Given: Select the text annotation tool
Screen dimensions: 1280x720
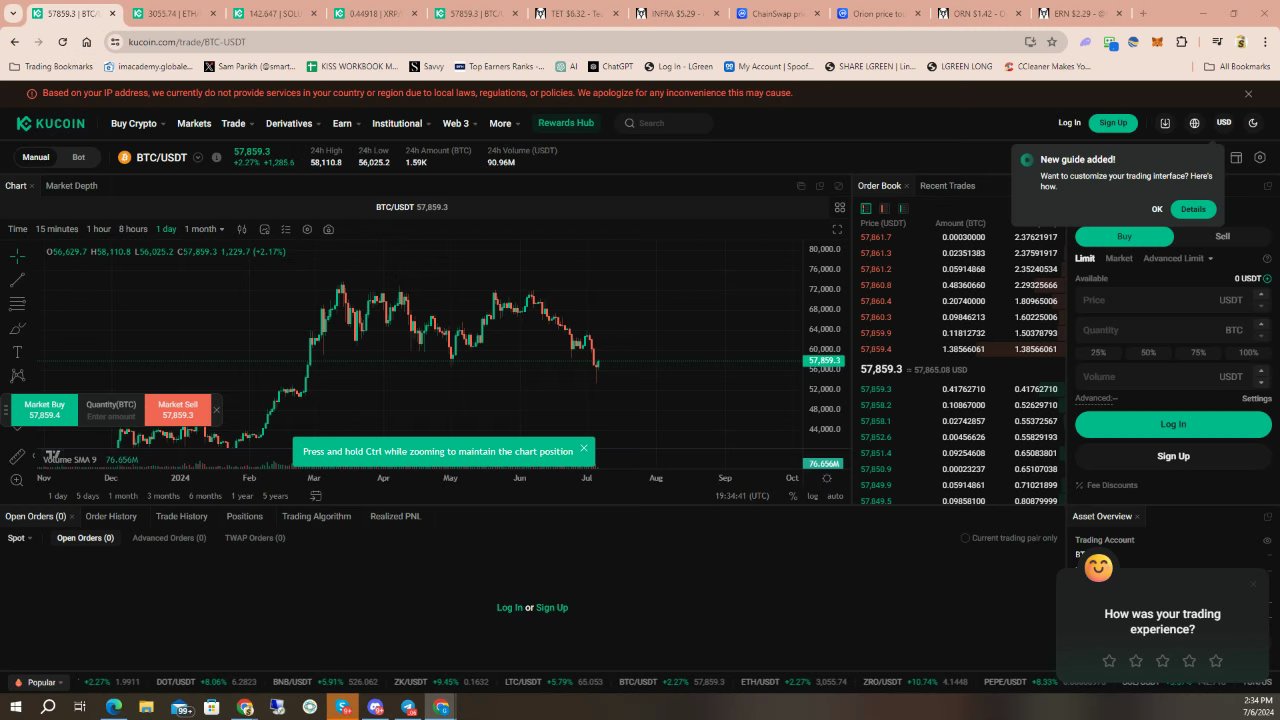Looking at the screenshot, I should 17,352.
